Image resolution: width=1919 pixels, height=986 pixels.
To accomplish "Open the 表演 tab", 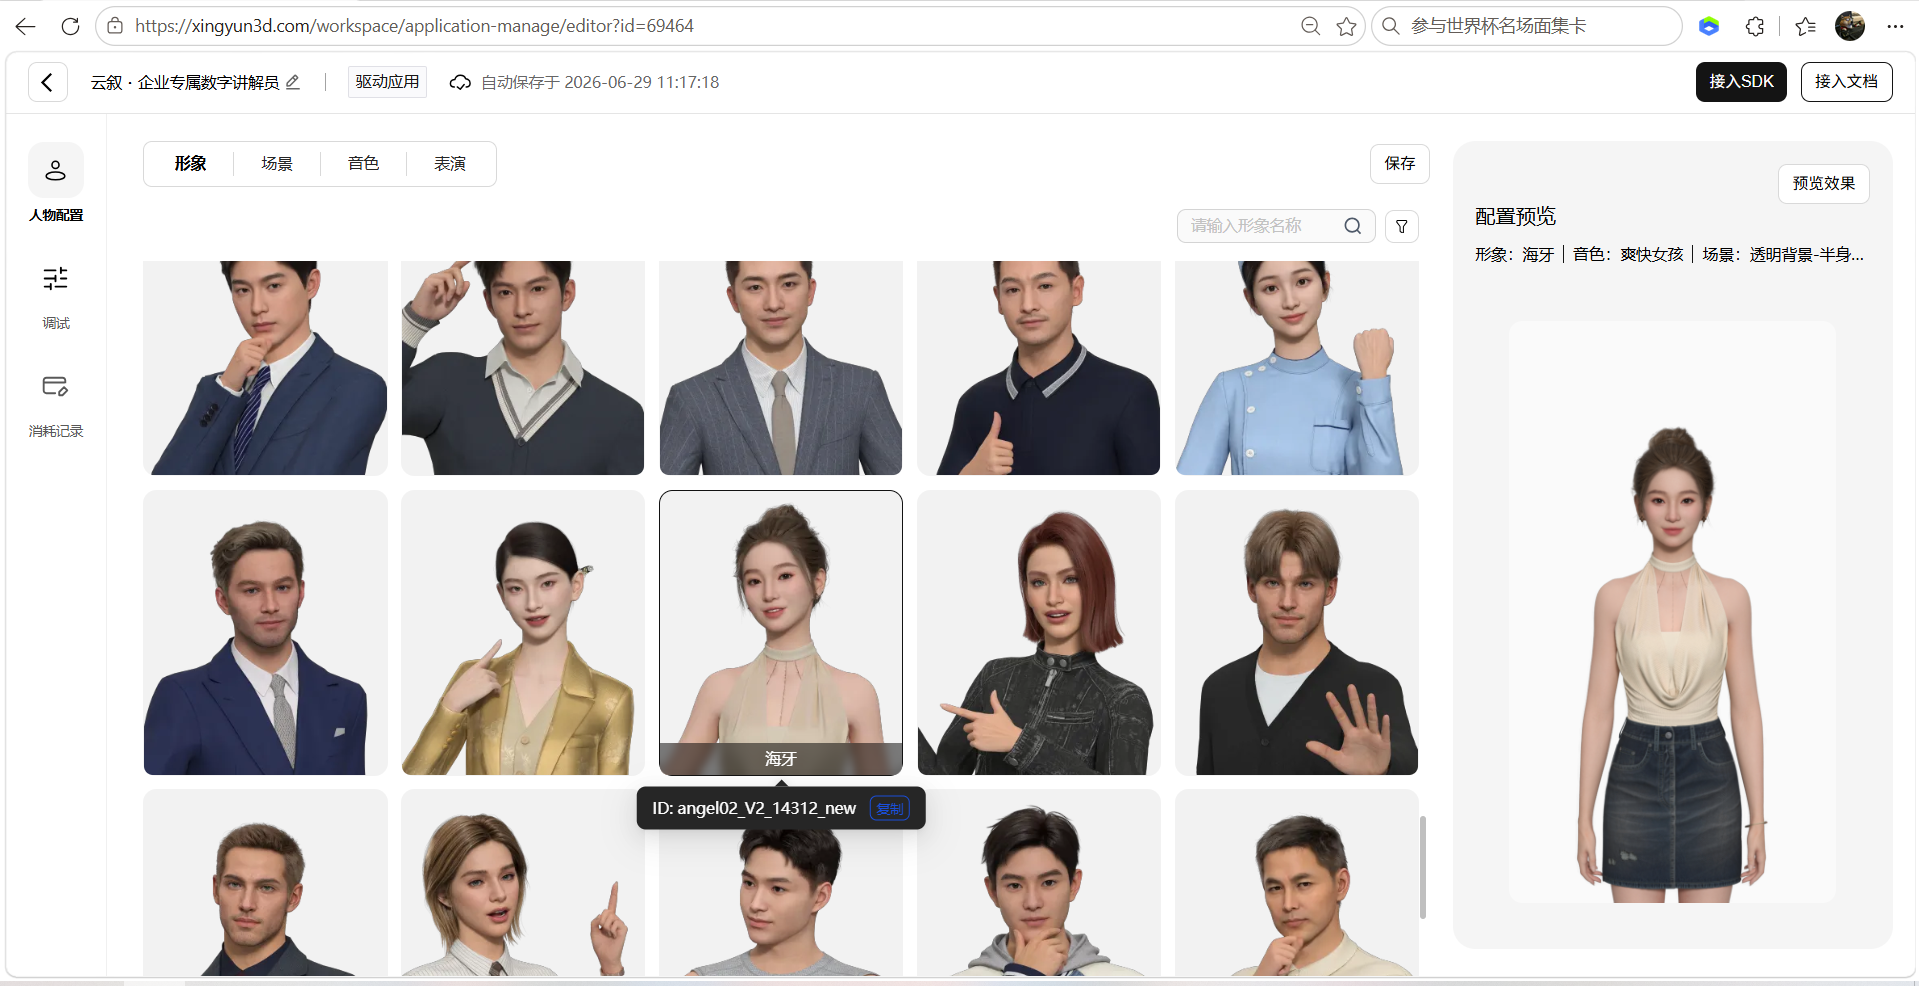I will tap(450, 164).
